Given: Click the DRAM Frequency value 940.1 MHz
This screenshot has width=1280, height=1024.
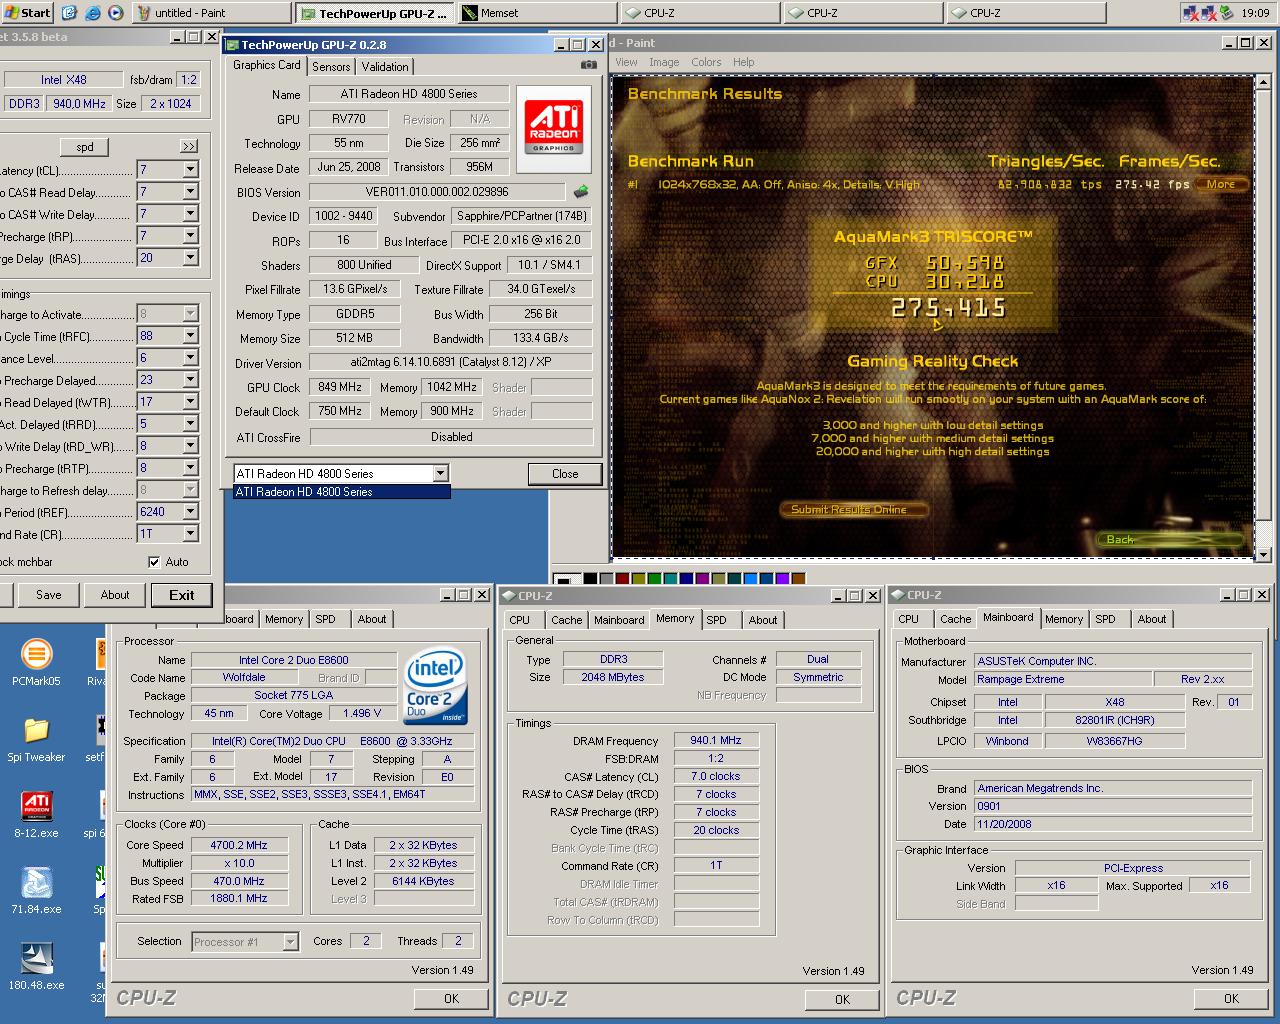Looking at the screenshot, I should click(716, 741).
